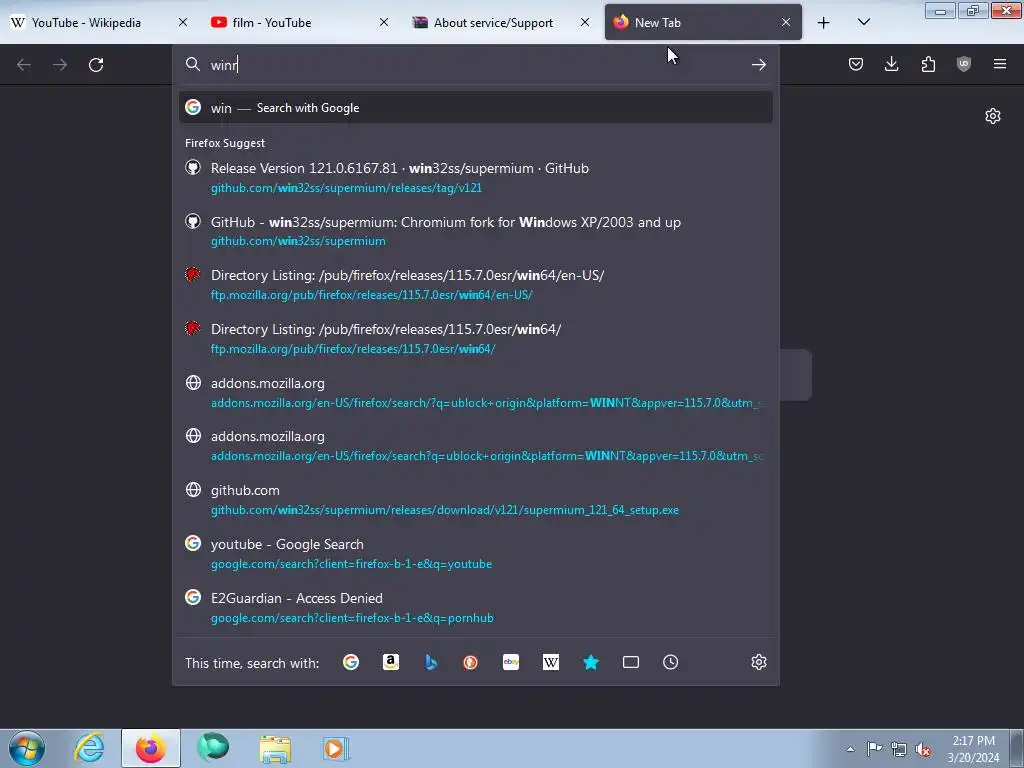Viewport: 1024px width, 768px height.
Task: Open network tray icon
Action: [899, 749]
